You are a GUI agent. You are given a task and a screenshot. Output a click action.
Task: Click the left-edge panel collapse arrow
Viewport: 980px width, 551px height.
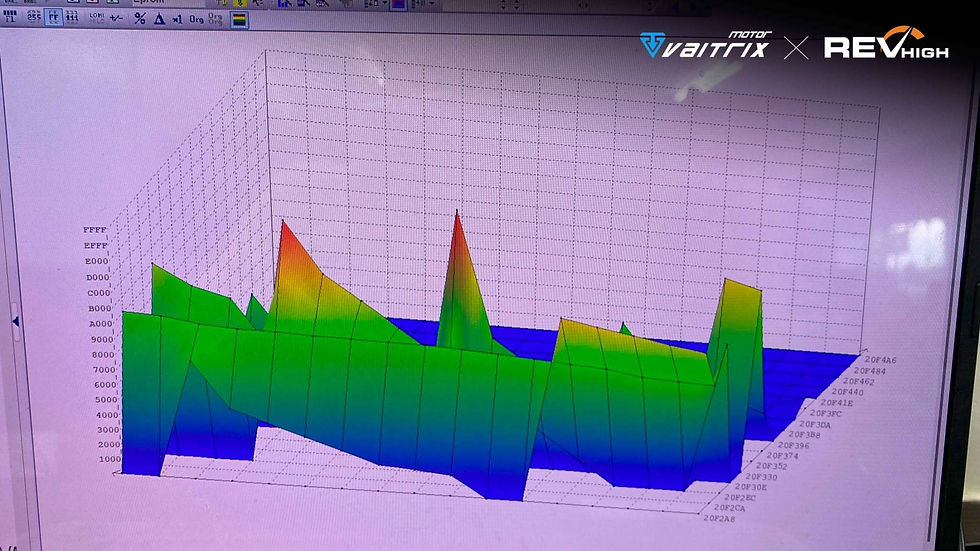click(x=16, y=322)
